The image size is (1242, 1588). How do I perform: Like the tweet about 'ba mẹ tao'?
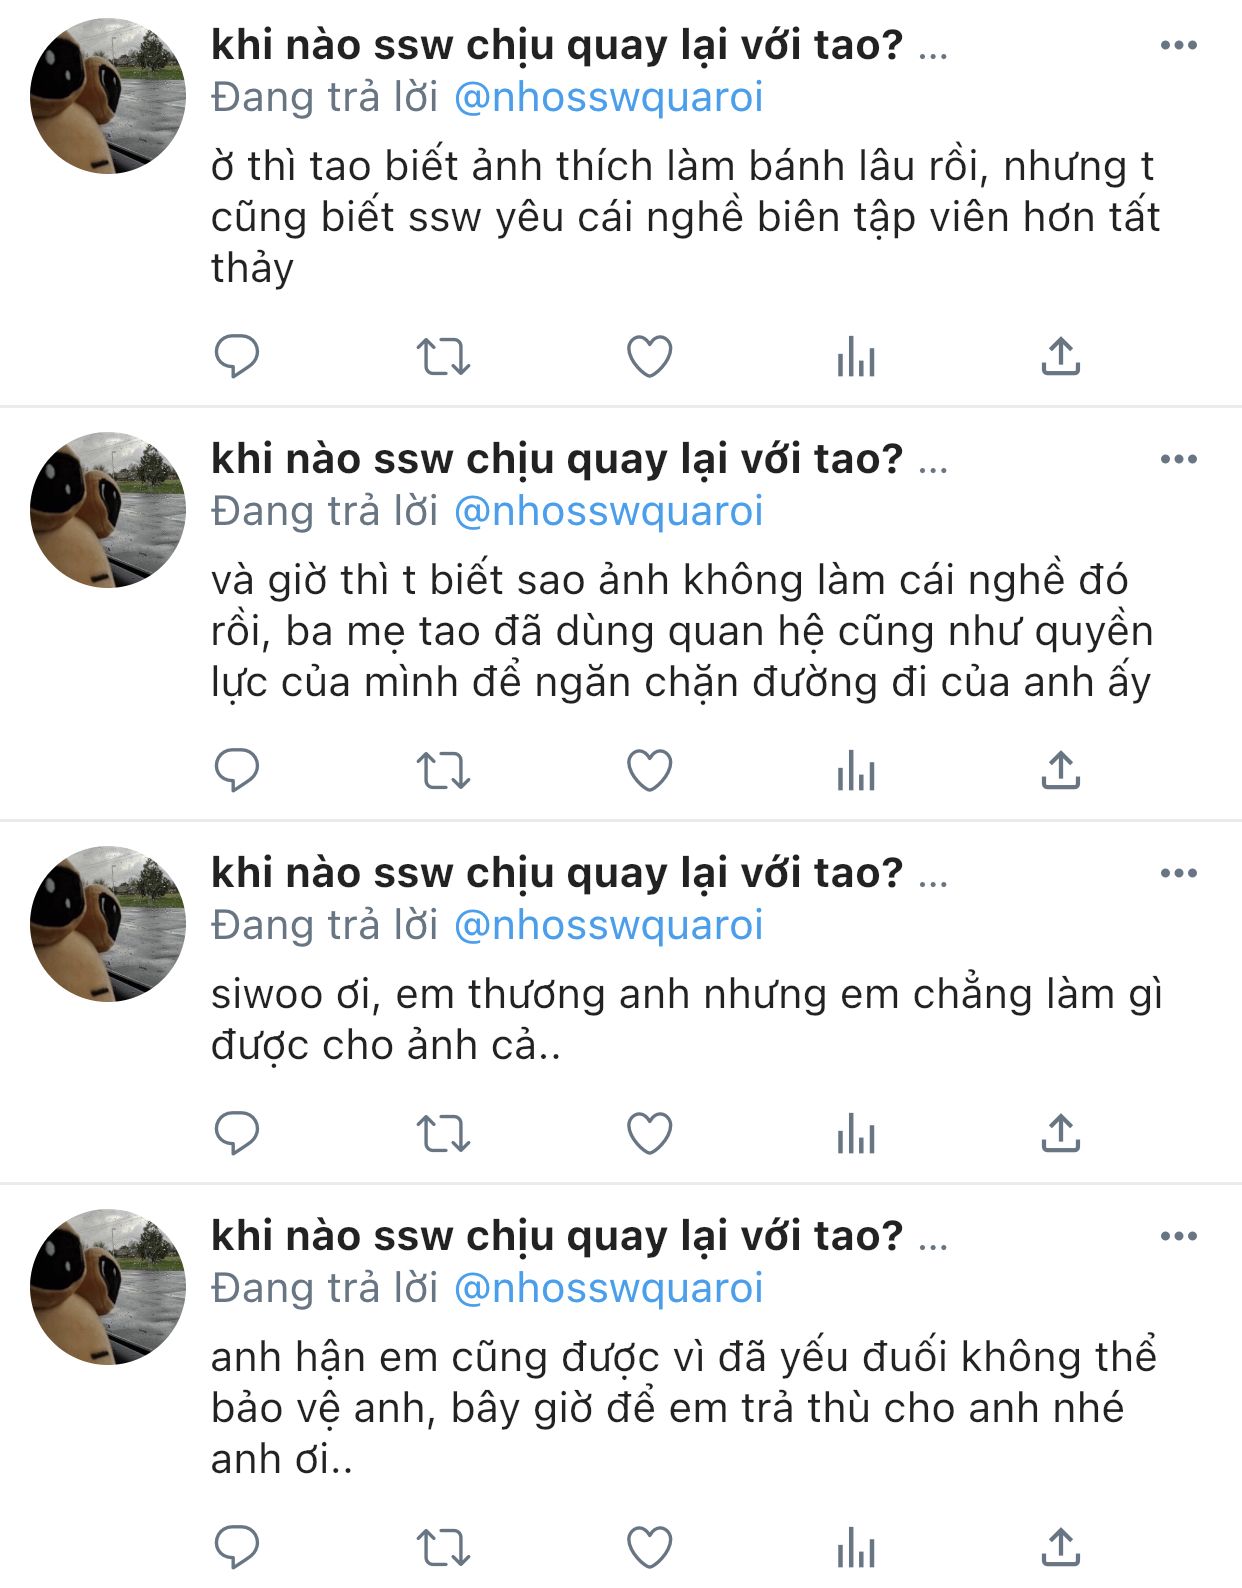pyautogui.click(x=649, y=771)
